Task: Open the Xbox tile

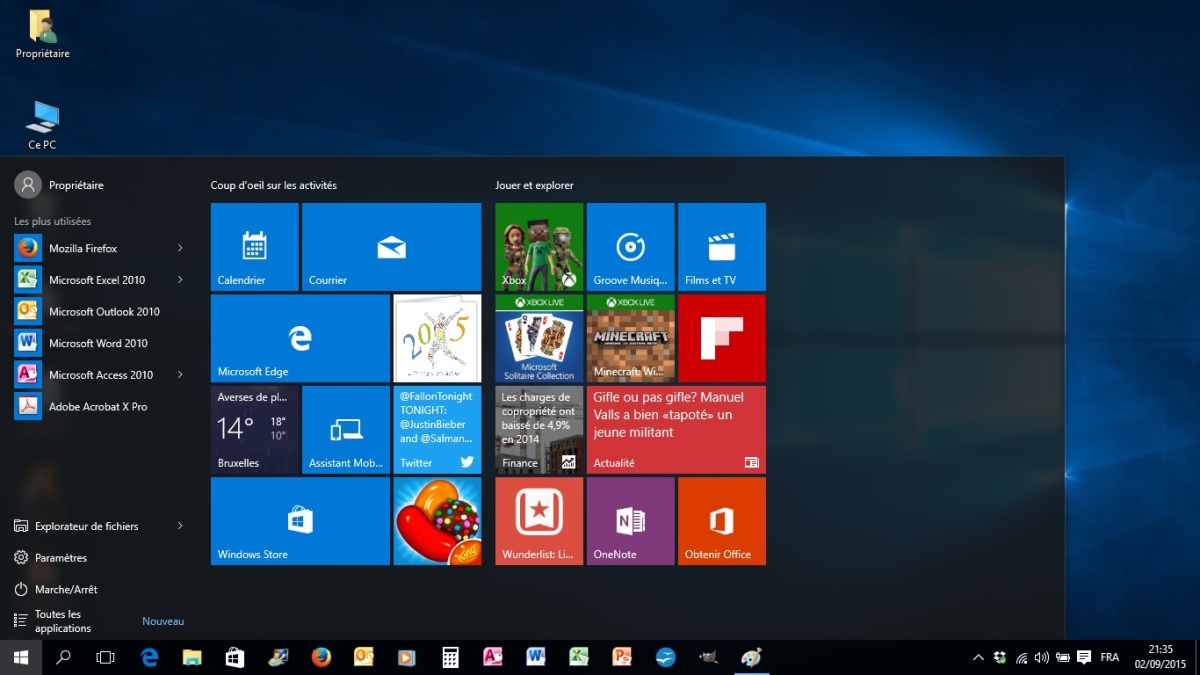Action: pyautogui.click(x=539, y=247)
